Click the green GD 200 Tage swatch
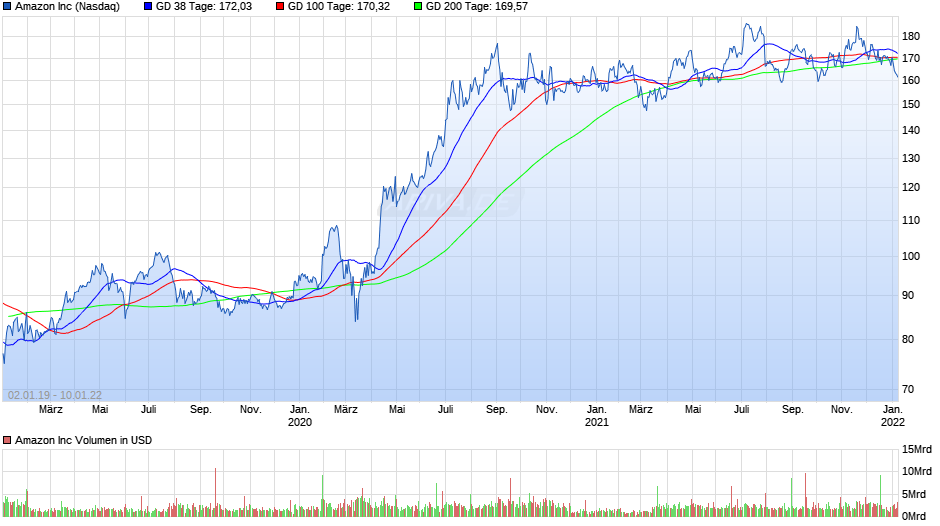The height and width of the screenshot is (526, 940). [x=418, y=7]
